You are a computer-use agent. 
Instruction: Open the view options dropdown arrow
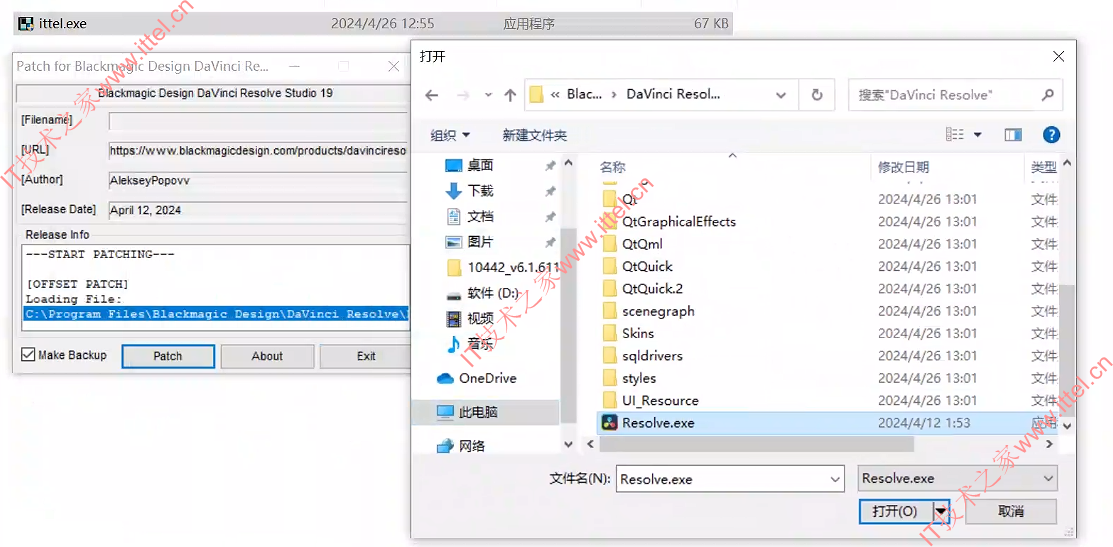click(977, 135)
